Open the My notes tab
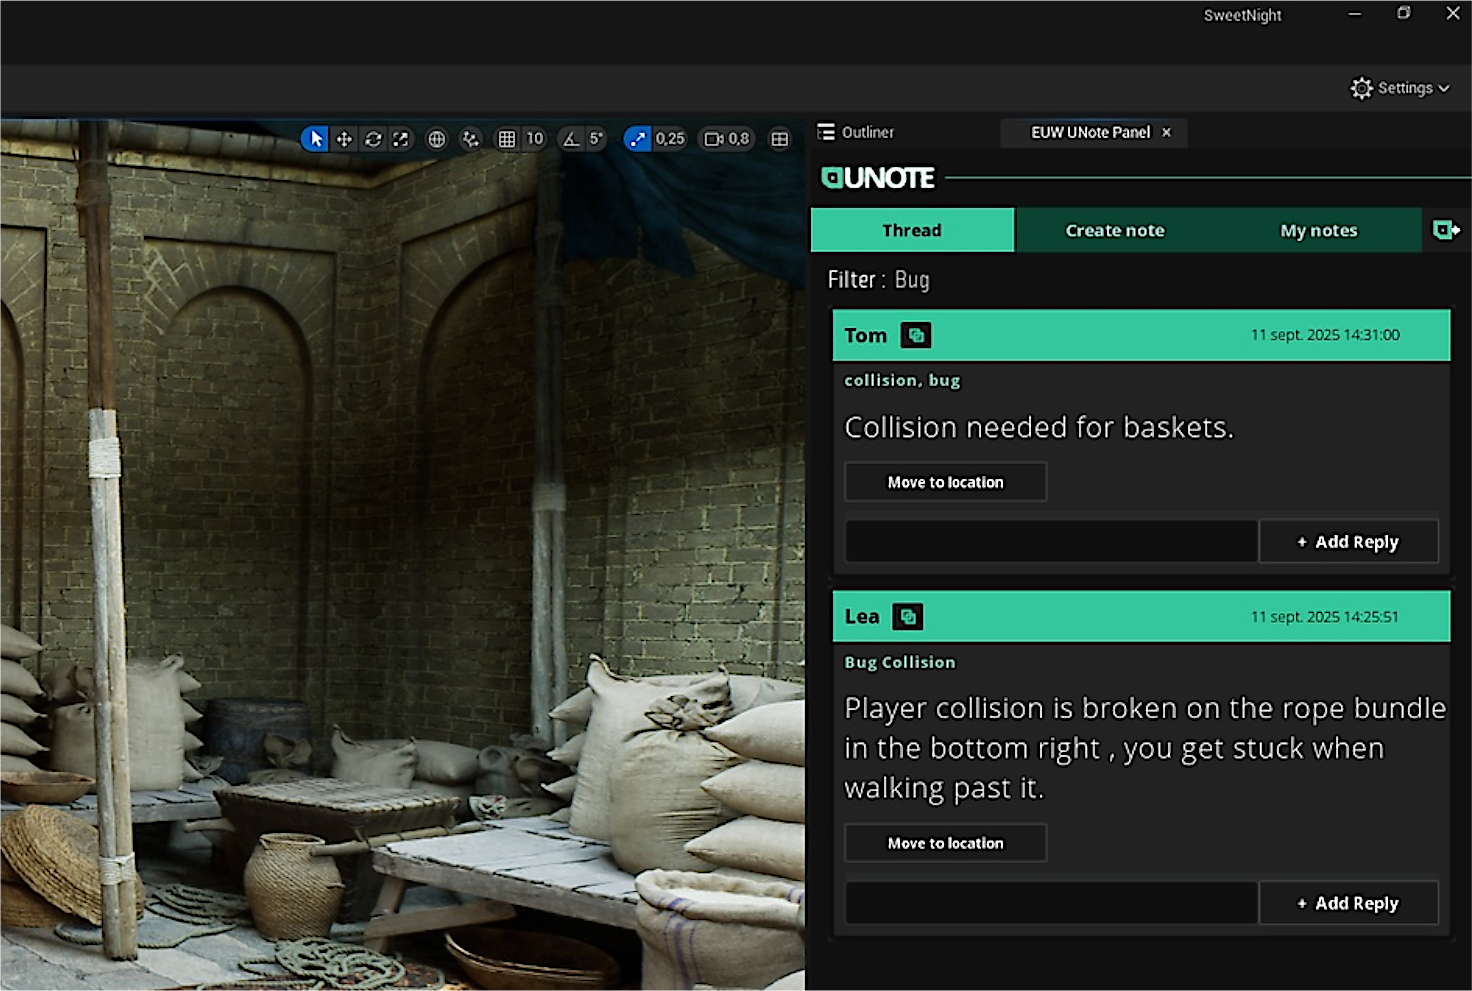Viewport: 1472px width, 991px height. click(1318, 230)
